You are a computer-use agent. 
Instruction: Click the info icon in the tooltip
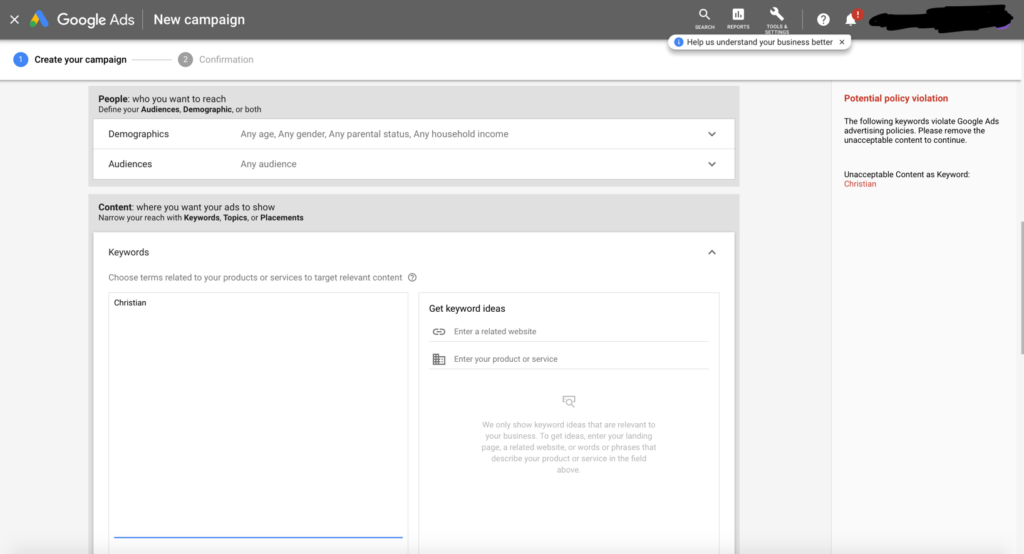679,42
